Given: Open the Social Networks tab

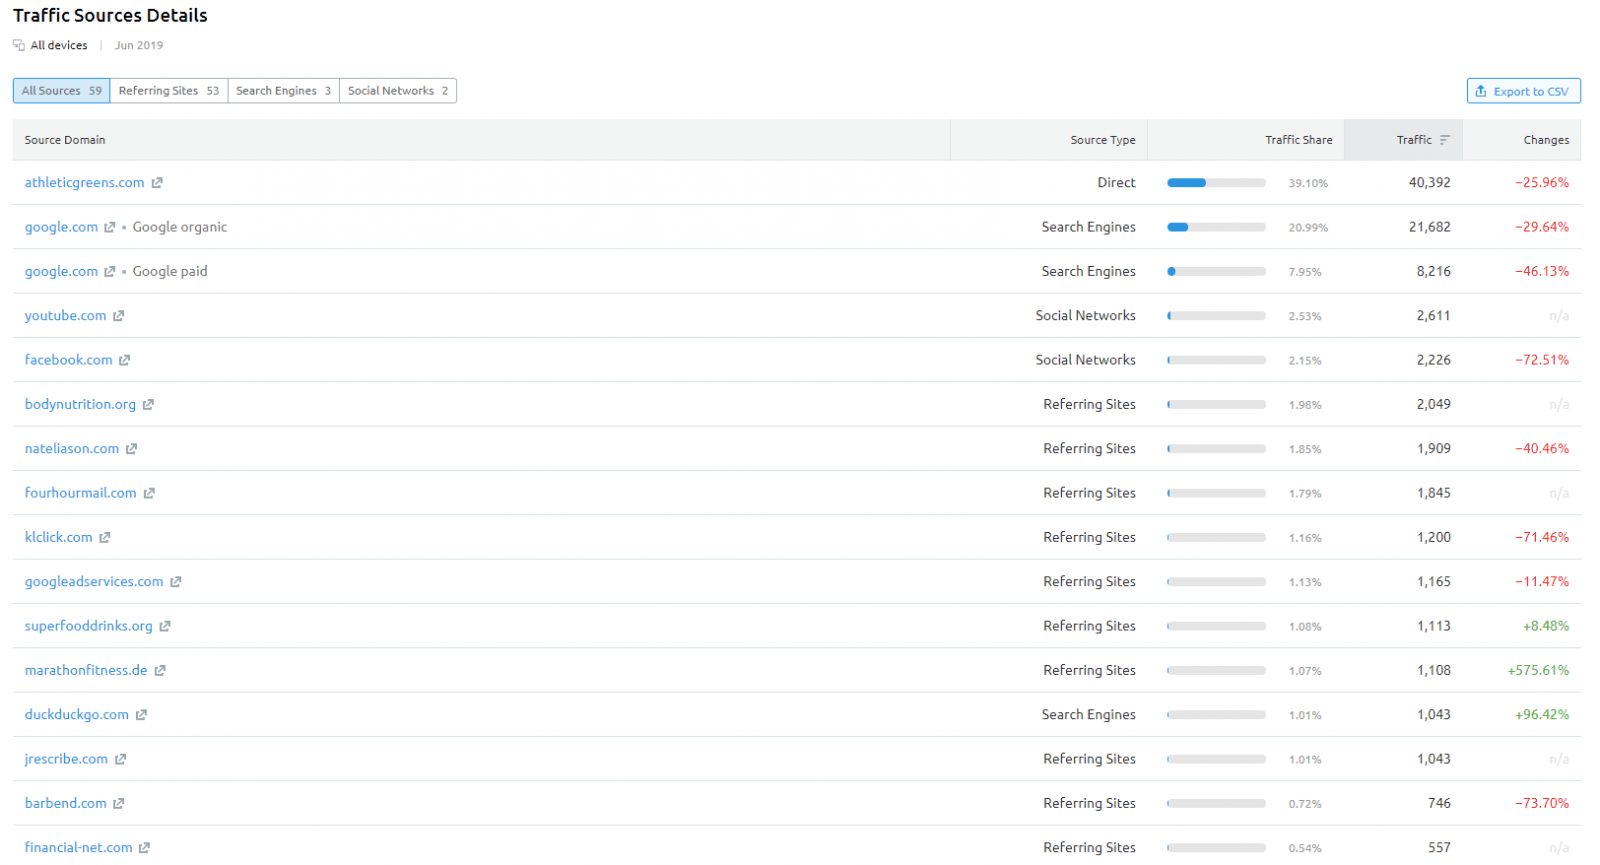Looking at the screenshot, I should [397, 91].
